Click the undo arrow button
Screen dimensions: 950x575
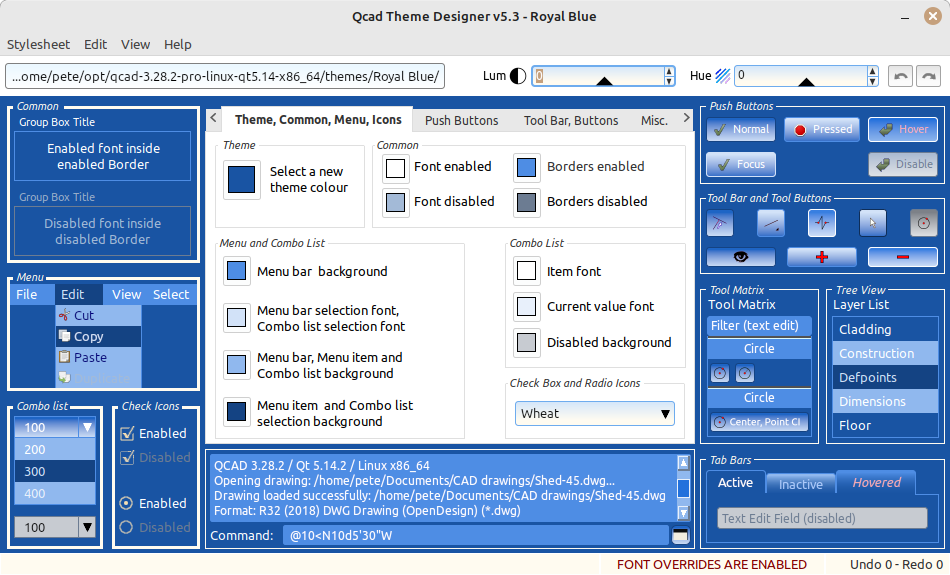coord(900,76)
